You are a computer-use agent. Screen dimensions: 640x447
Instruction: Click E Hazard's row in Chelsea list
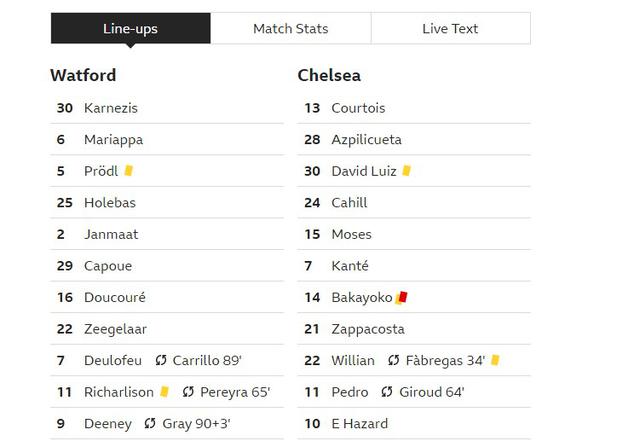[359, 424]
